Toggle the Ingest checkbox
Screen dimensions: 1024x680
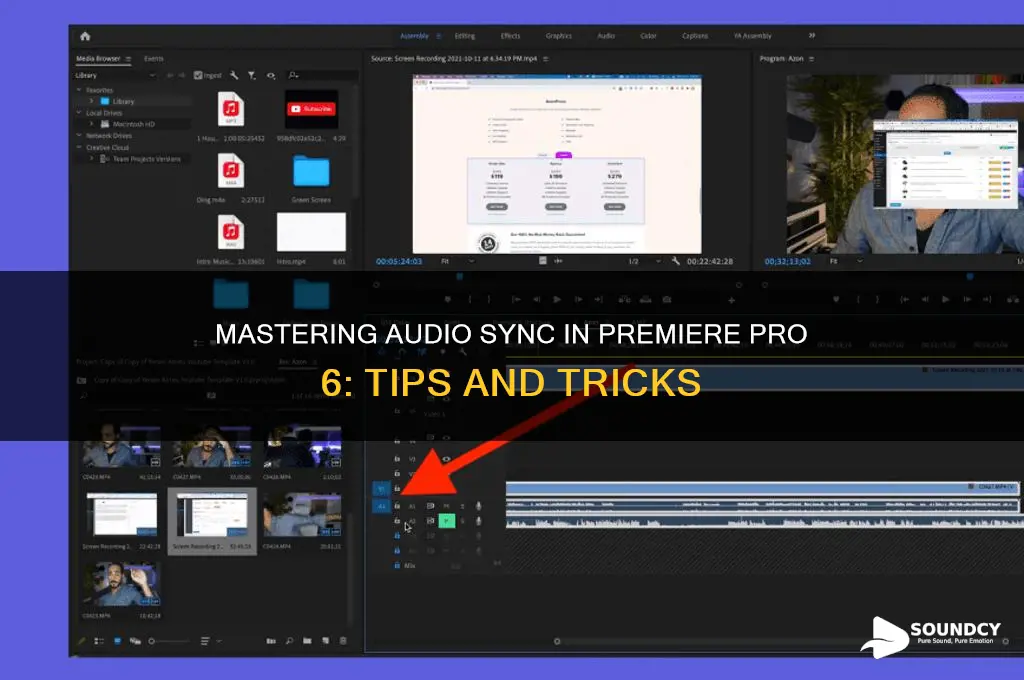(198, 75)
